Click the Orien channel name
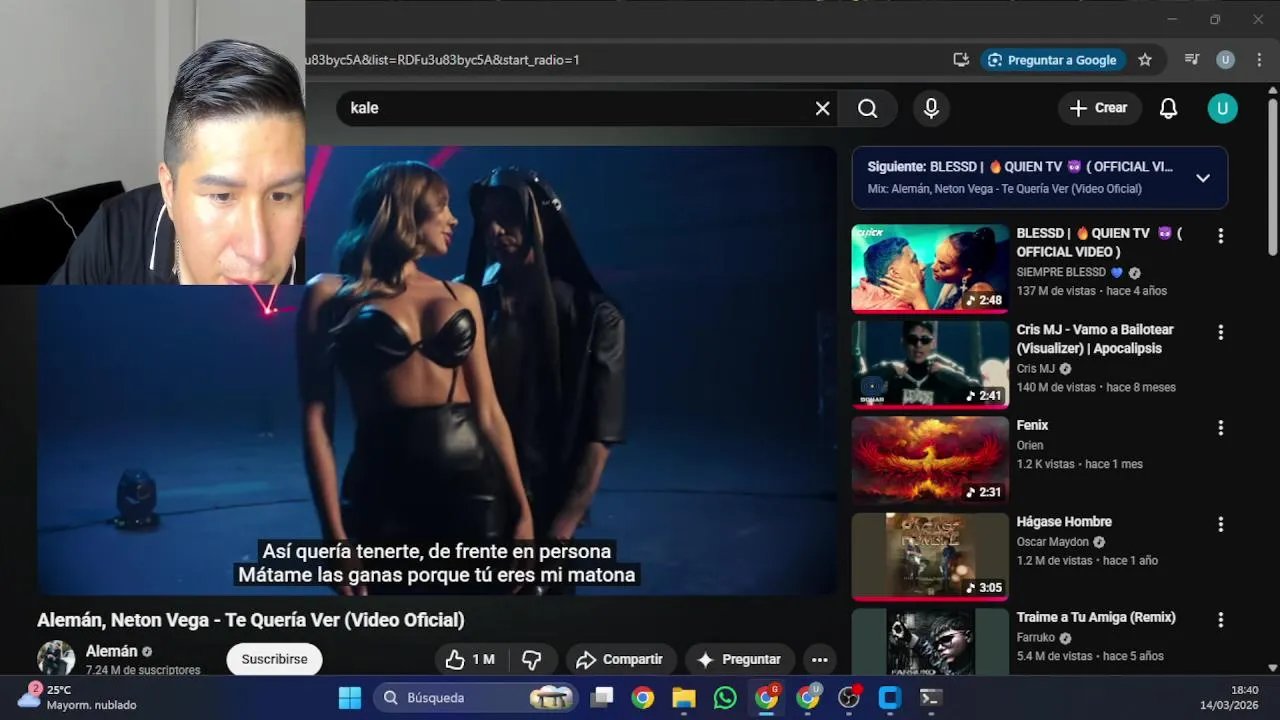 [1030, 446]
